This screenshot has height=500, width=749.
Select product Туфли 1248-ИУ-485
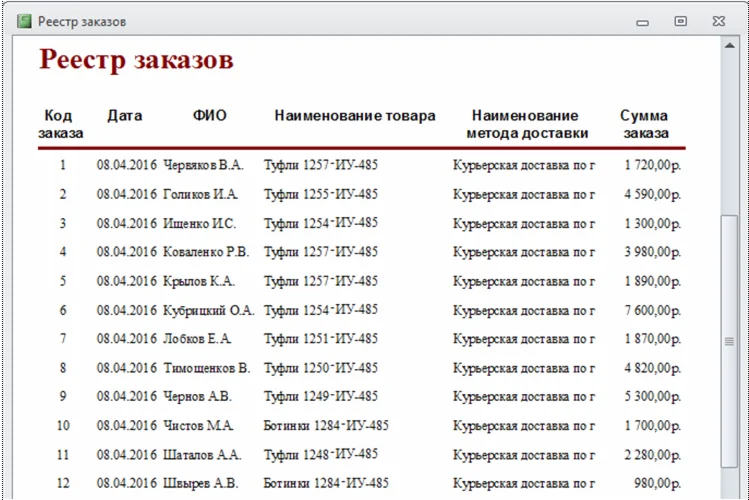pos(321,454)
